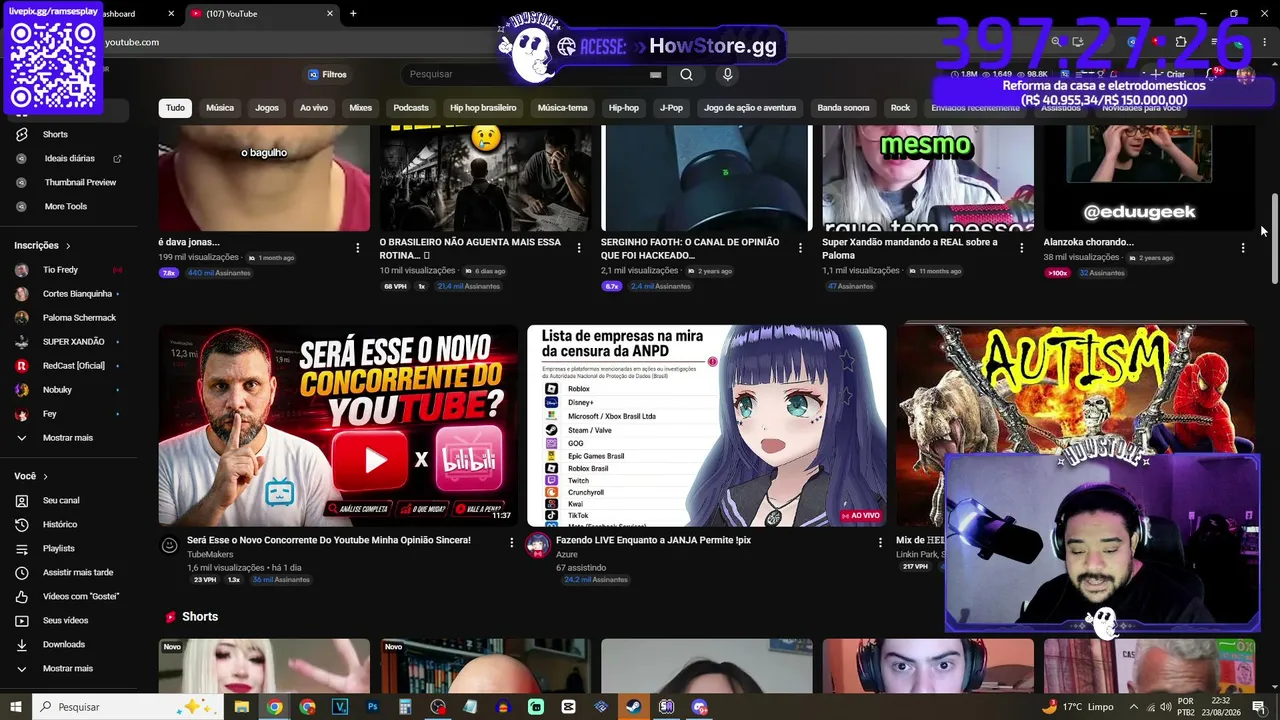Image resolution: width=1280 pixels, height=720 pixels.
Task: Open Ideais diárias sidebar tool
Action: coord(69,158)
